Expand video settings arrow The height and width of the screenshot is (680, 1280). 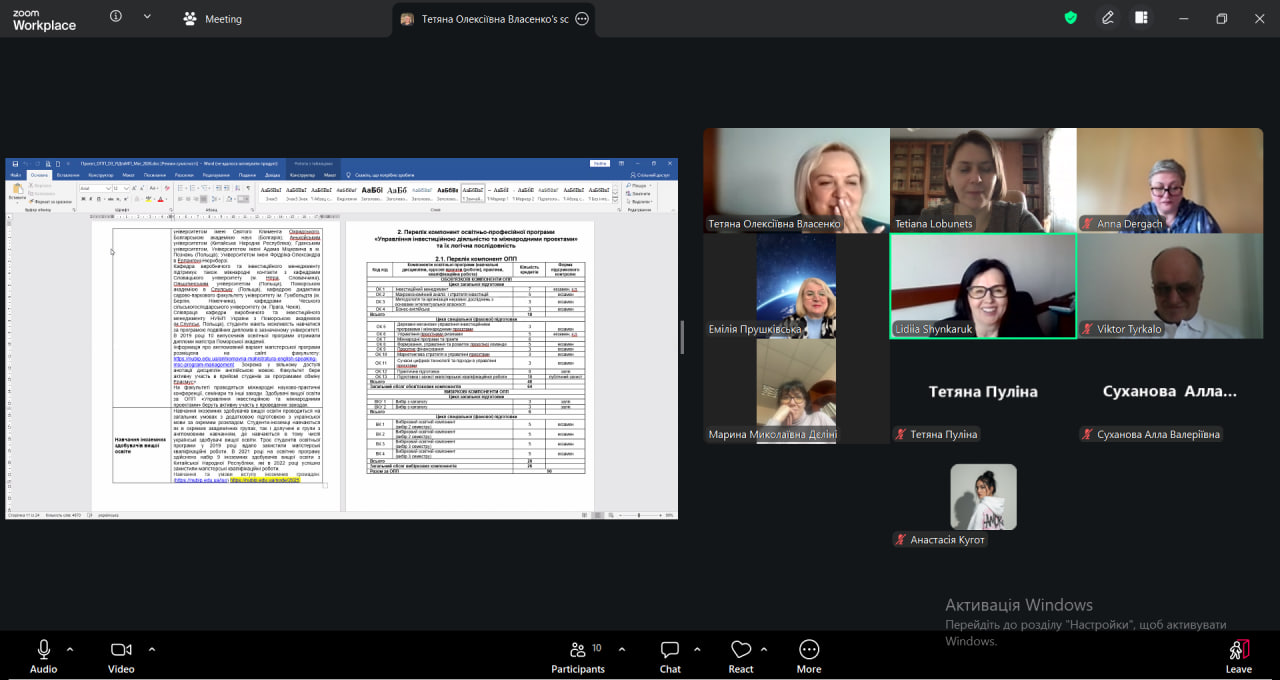[x=152, y=648]
